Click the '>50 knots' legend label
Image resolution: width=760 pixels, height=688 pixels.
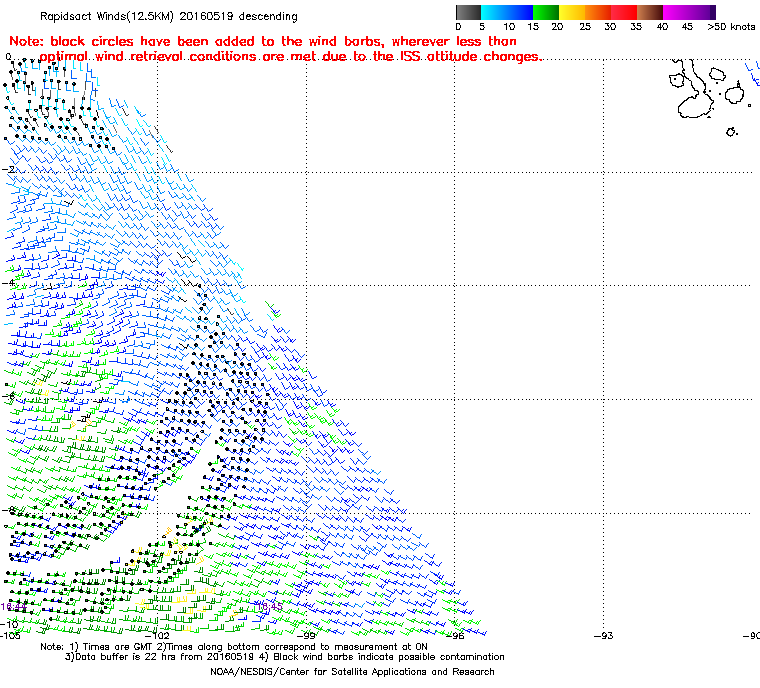pyautogui.click(x=731, y=27)
